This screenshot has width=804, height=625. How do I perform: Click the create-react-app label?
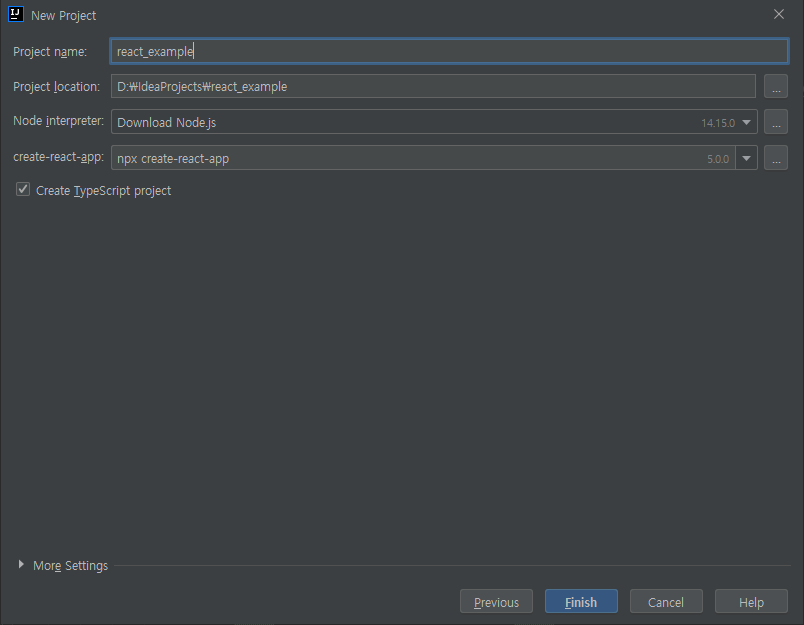pyautogui.click(x=58, y=157)
